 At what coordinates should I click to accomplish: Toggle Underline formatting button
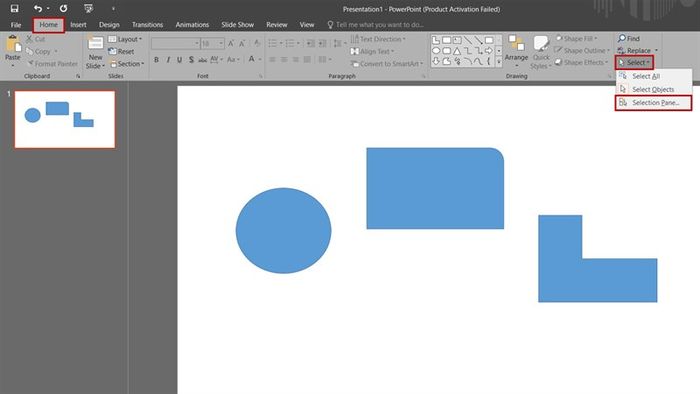click(x=179, y=59)
